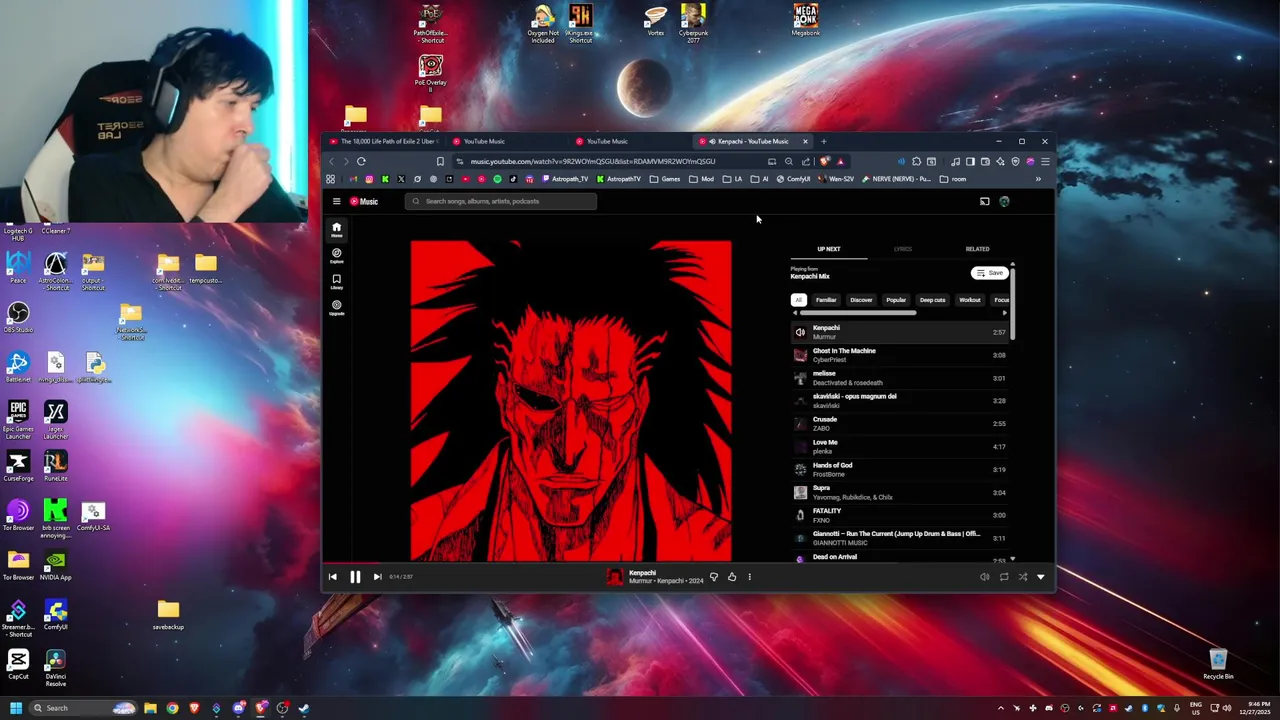Open the ComfyUI bookmark
This screenshot has width=1280, height=720.
tap(794, 179)
